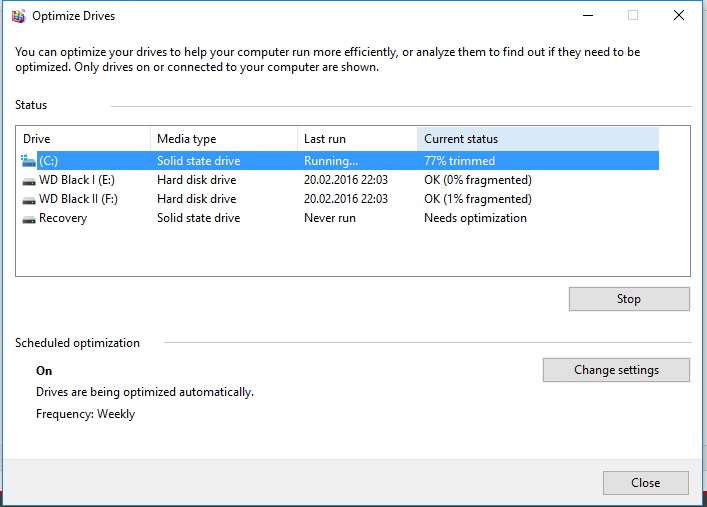Click the Needs optimization status entry
Screen dimensions: 707x507
[475, 218]
